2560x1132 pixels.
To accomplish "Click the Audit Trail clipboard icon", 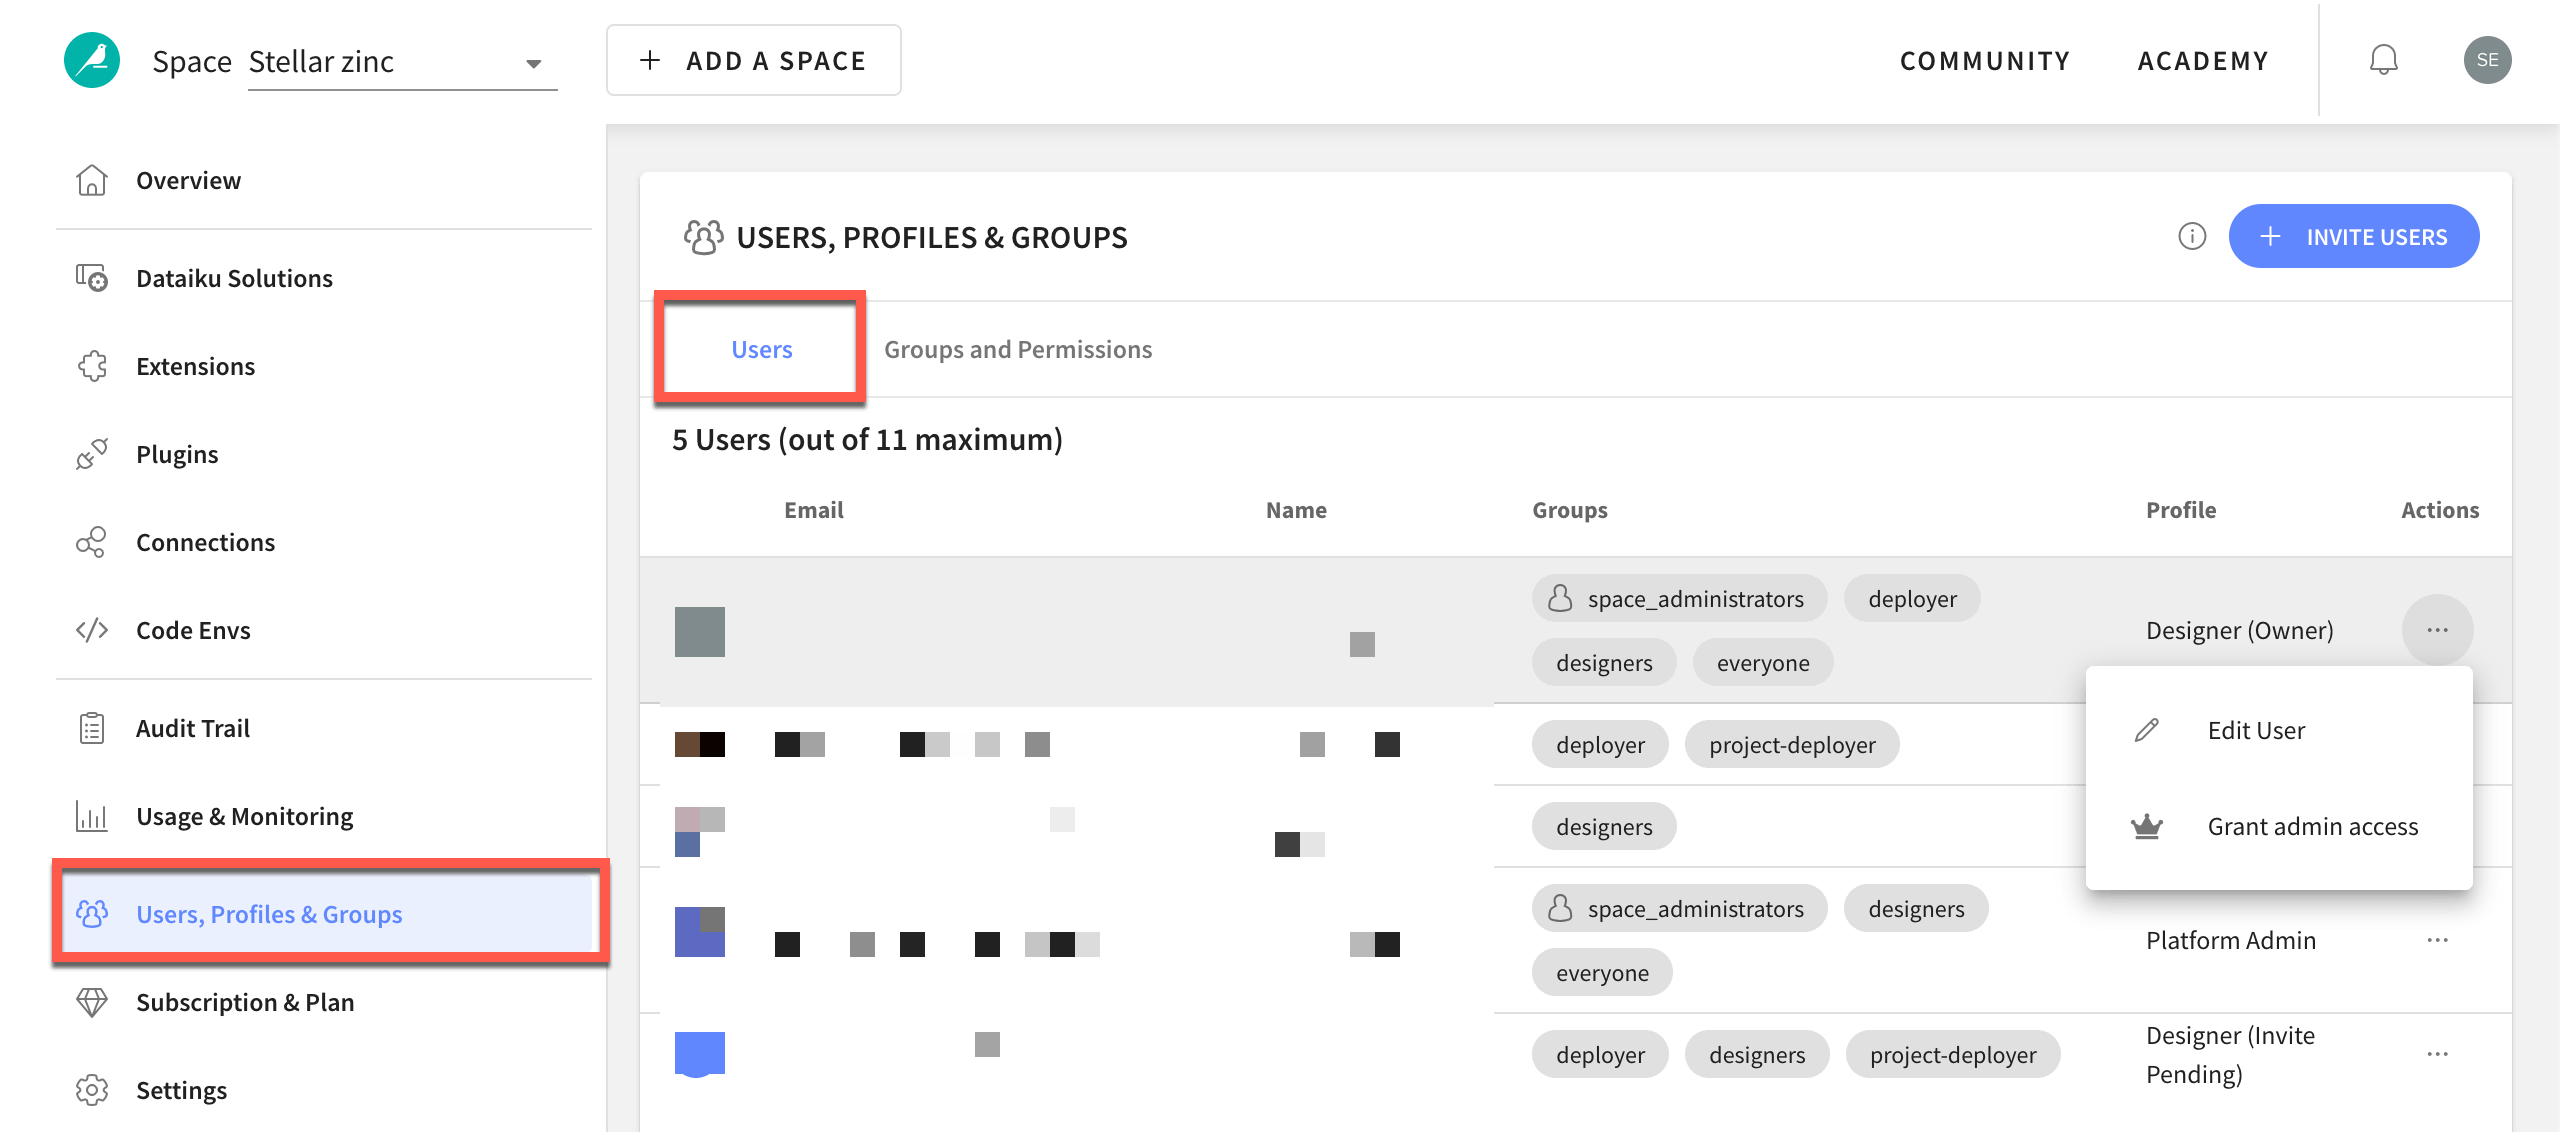I will [92, 728].
